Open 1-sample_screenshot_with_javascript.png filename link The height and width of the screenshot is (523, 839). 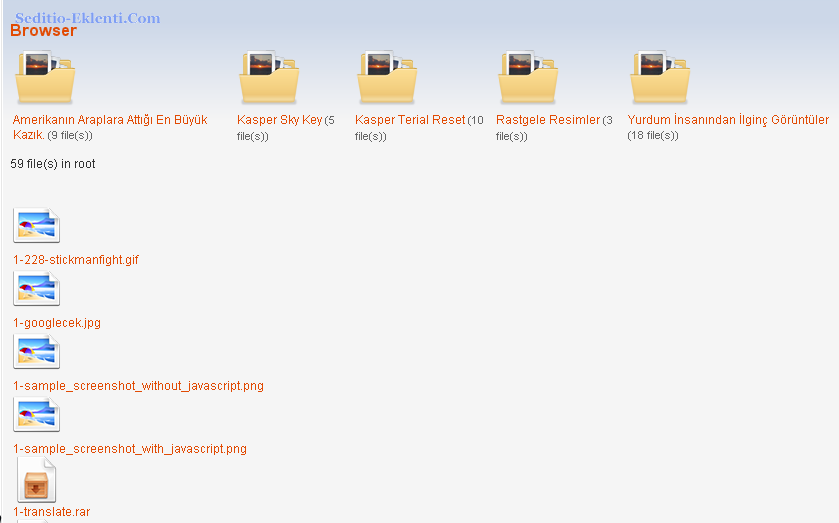[x=130, y=449]
